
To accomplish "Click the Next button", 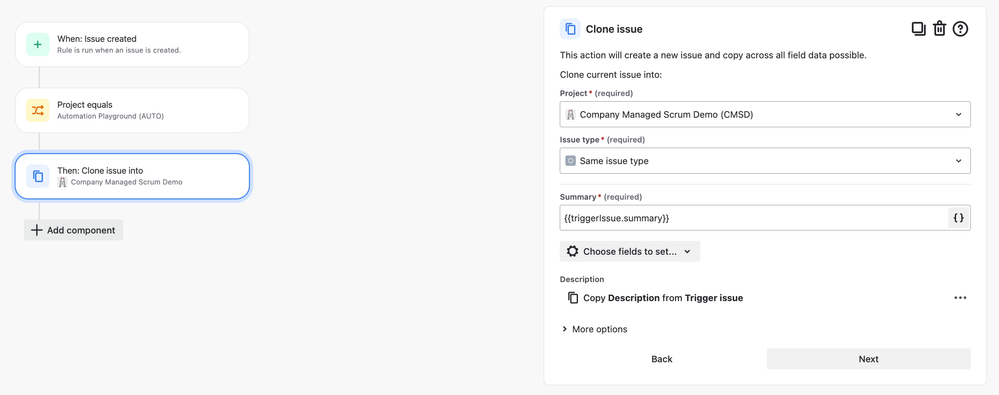I will (868, 359).
